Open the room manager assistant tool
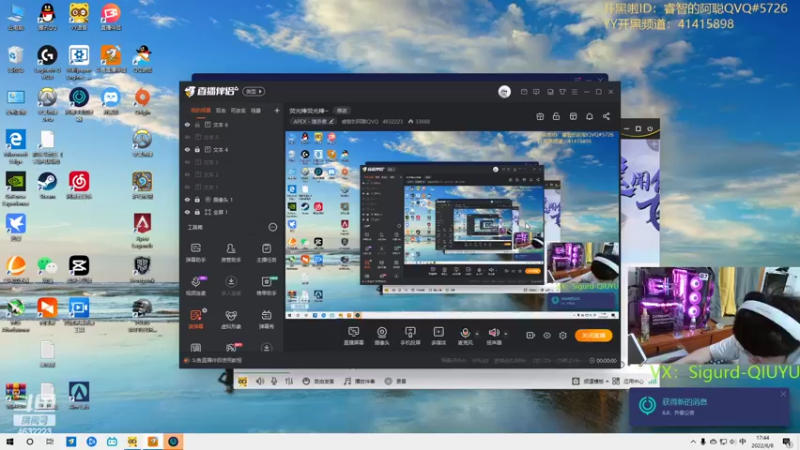Viewport: 800px width, 450px height. click(x=231, y=253)
